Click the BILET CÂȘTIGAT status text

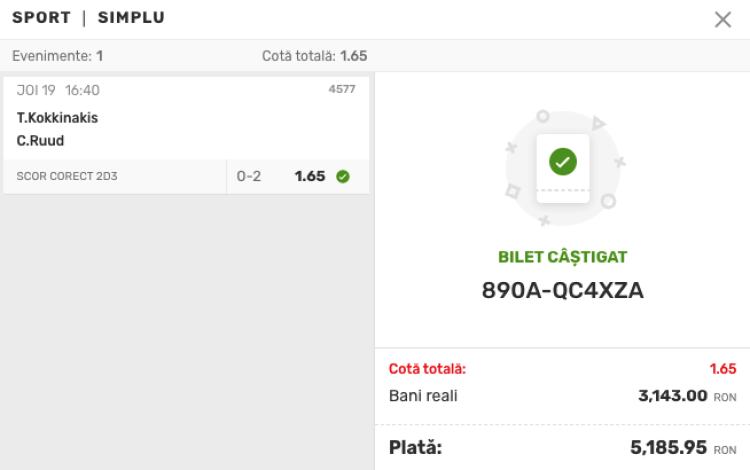[x=562, y=257]
